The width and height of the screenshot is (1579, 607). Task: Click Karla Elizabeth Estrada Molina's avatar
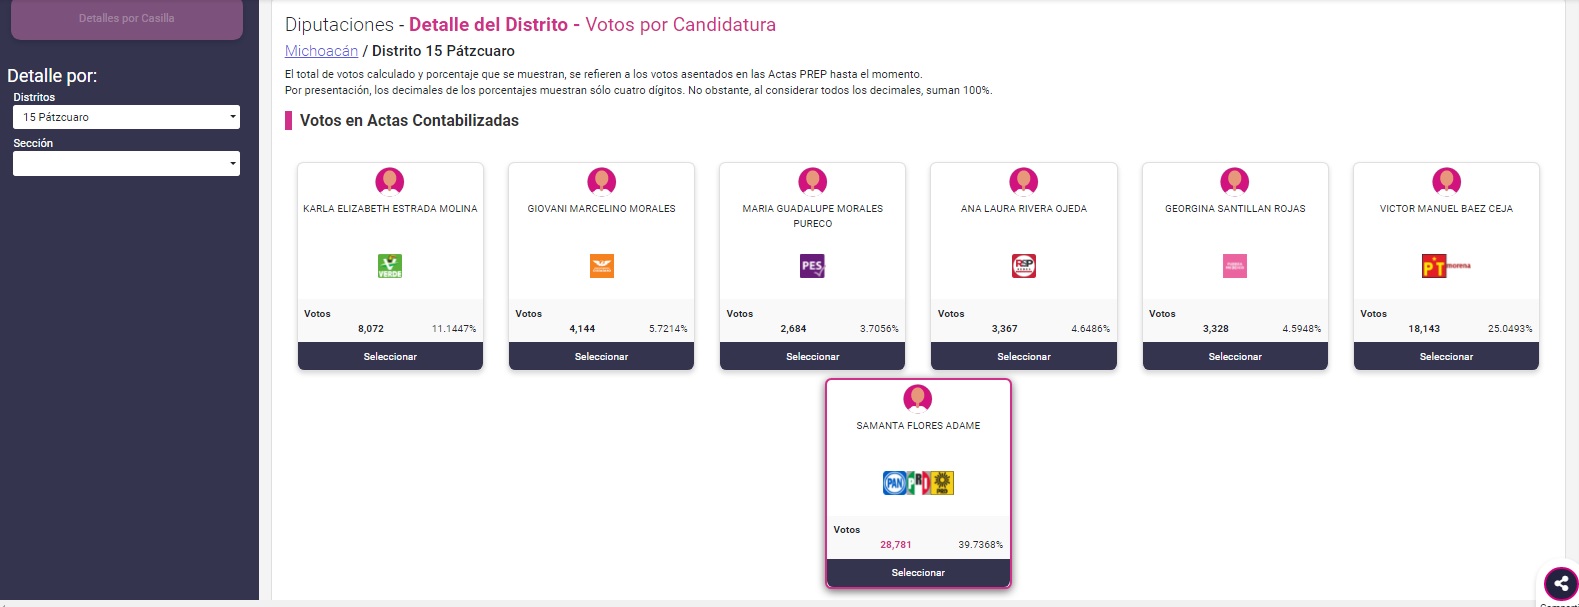pos(390,181)
